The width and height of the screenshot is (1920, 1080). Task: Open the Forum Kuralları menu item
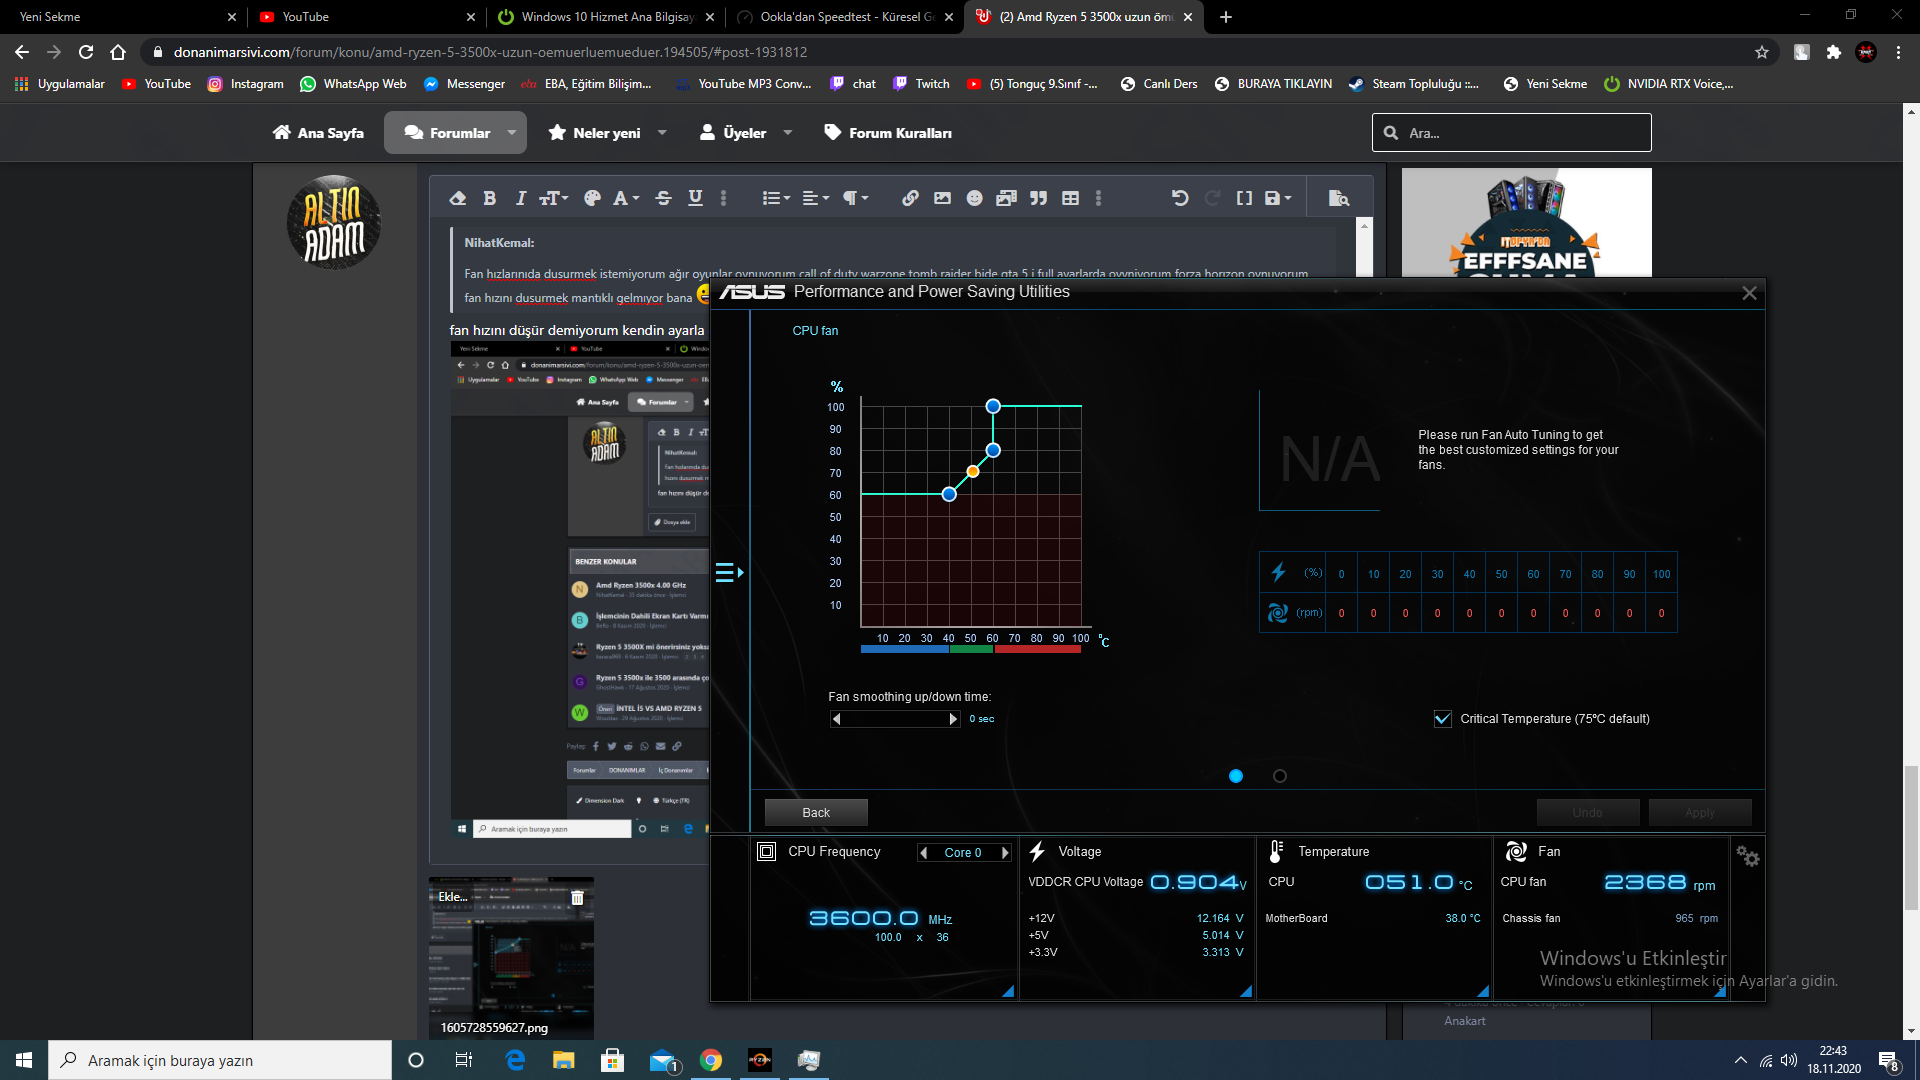887,132
